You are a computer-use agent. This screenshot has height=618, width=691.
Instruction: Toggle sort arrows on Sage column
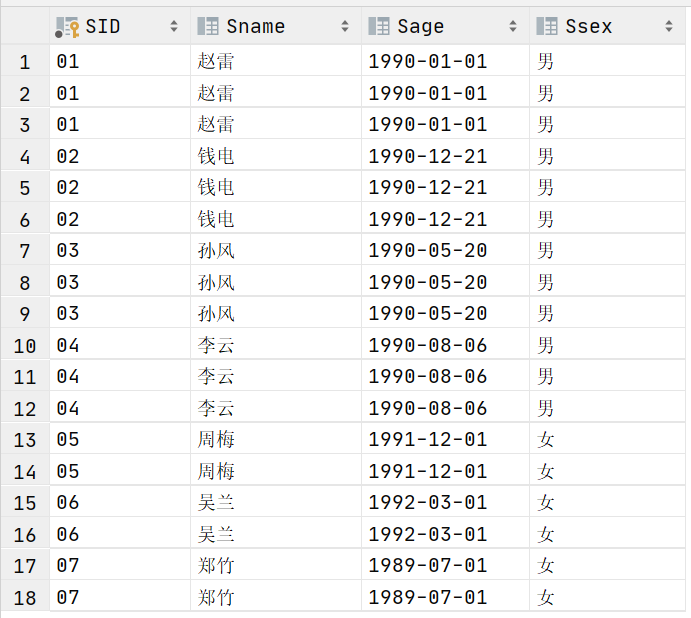(513, 26)
